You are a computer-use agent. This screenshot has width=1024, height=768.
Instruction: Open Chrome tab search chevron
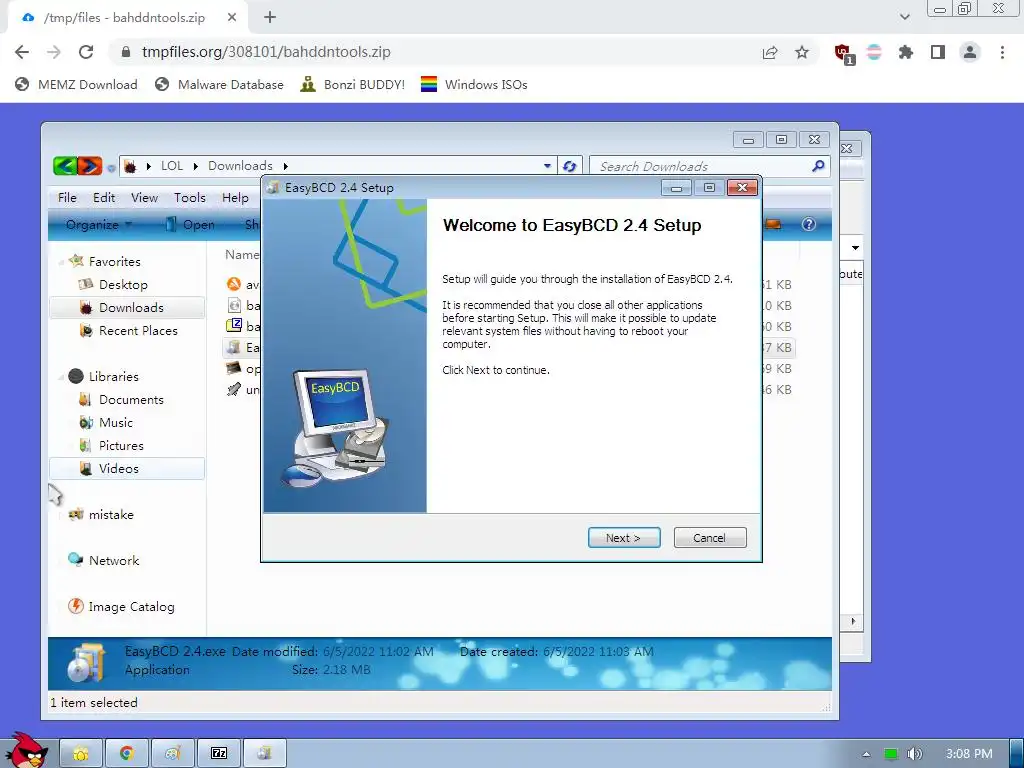click(x=904, y=17)
